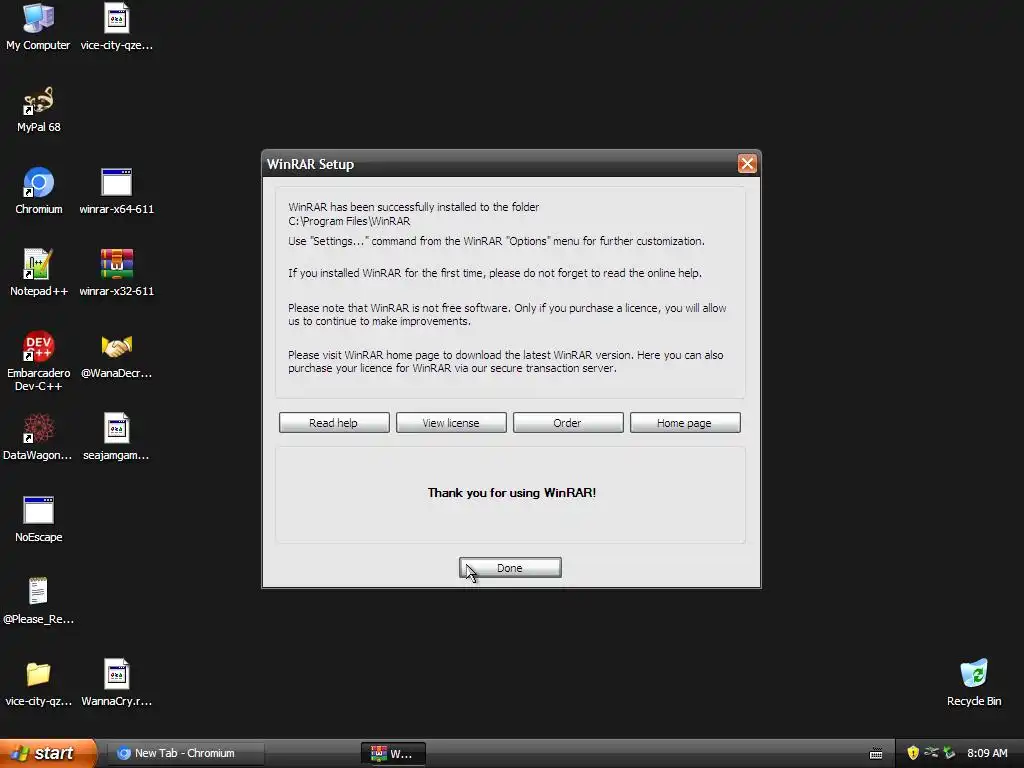Click the Thank you for using WinRAR! text

[x=511, y=492]
